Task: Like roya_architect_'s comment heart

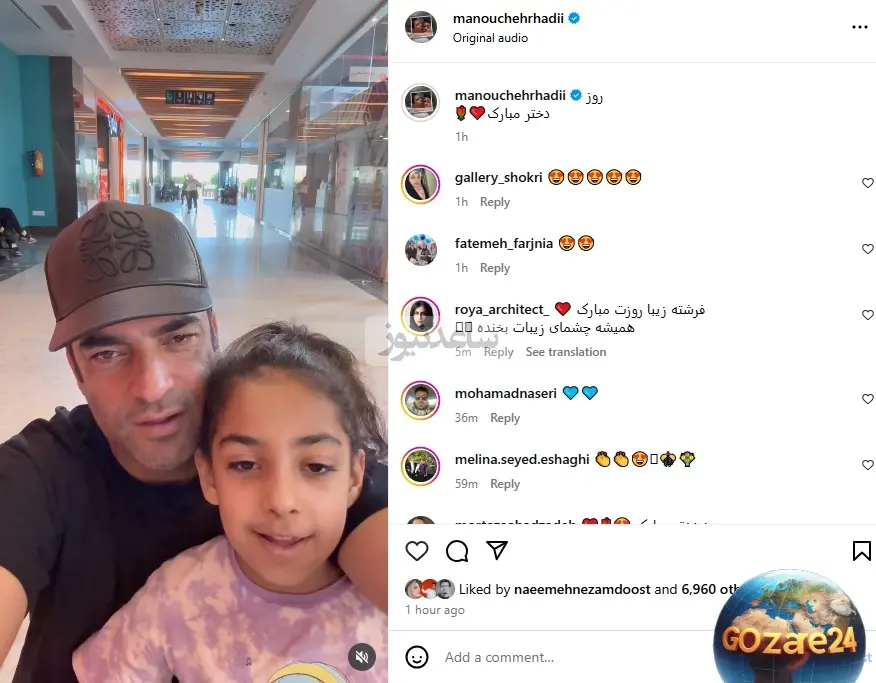Action: [868, 314]
